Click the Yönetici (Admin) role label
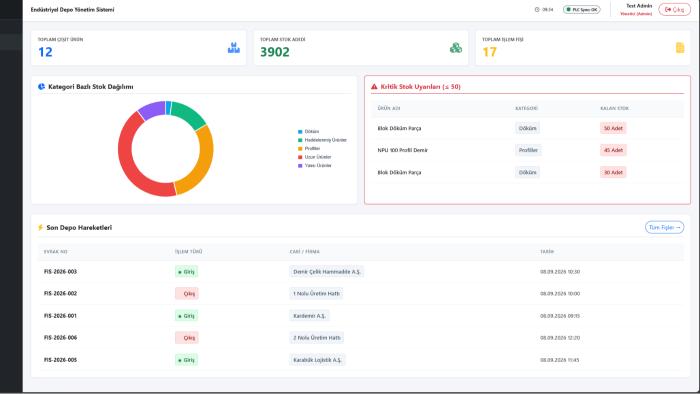Image resolution: width=700 pixels, height=394 pixels. [636, 14]
